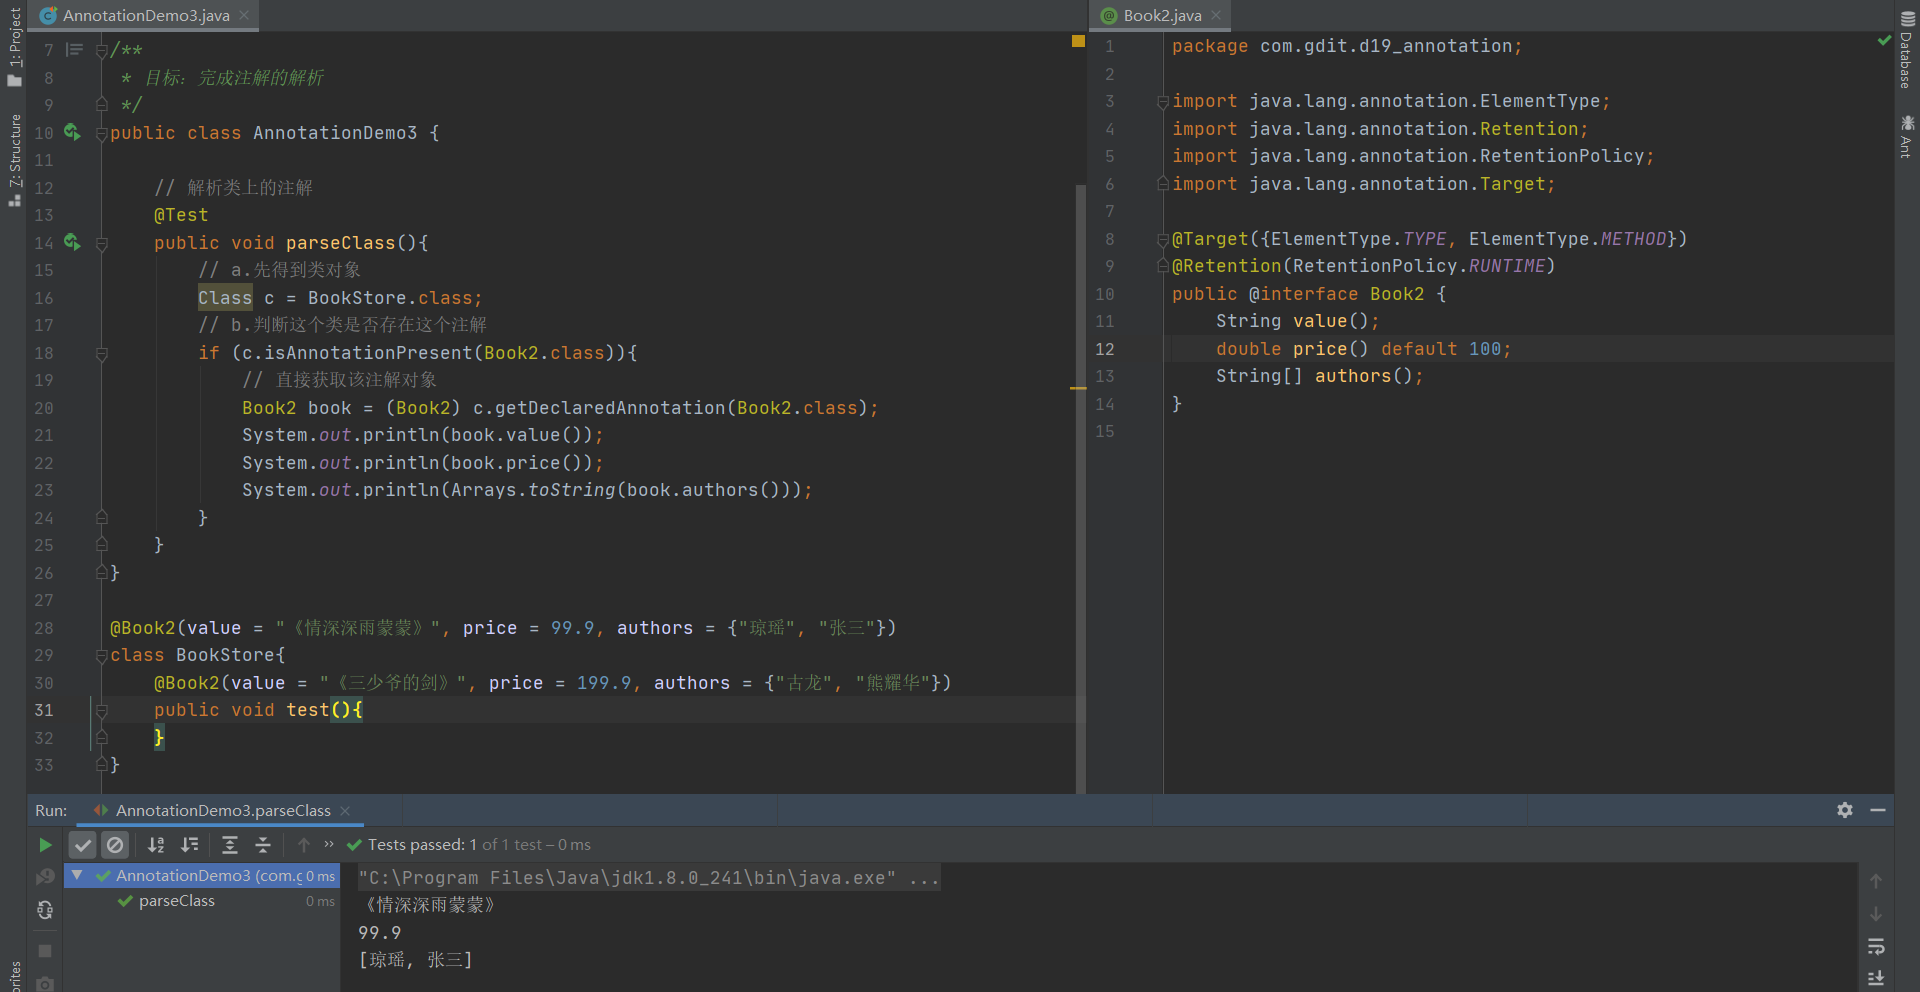This screenshot has width=1920, height=992.
Task: Rerun tests with the green play icon
Action: click(x=45, y=845)
